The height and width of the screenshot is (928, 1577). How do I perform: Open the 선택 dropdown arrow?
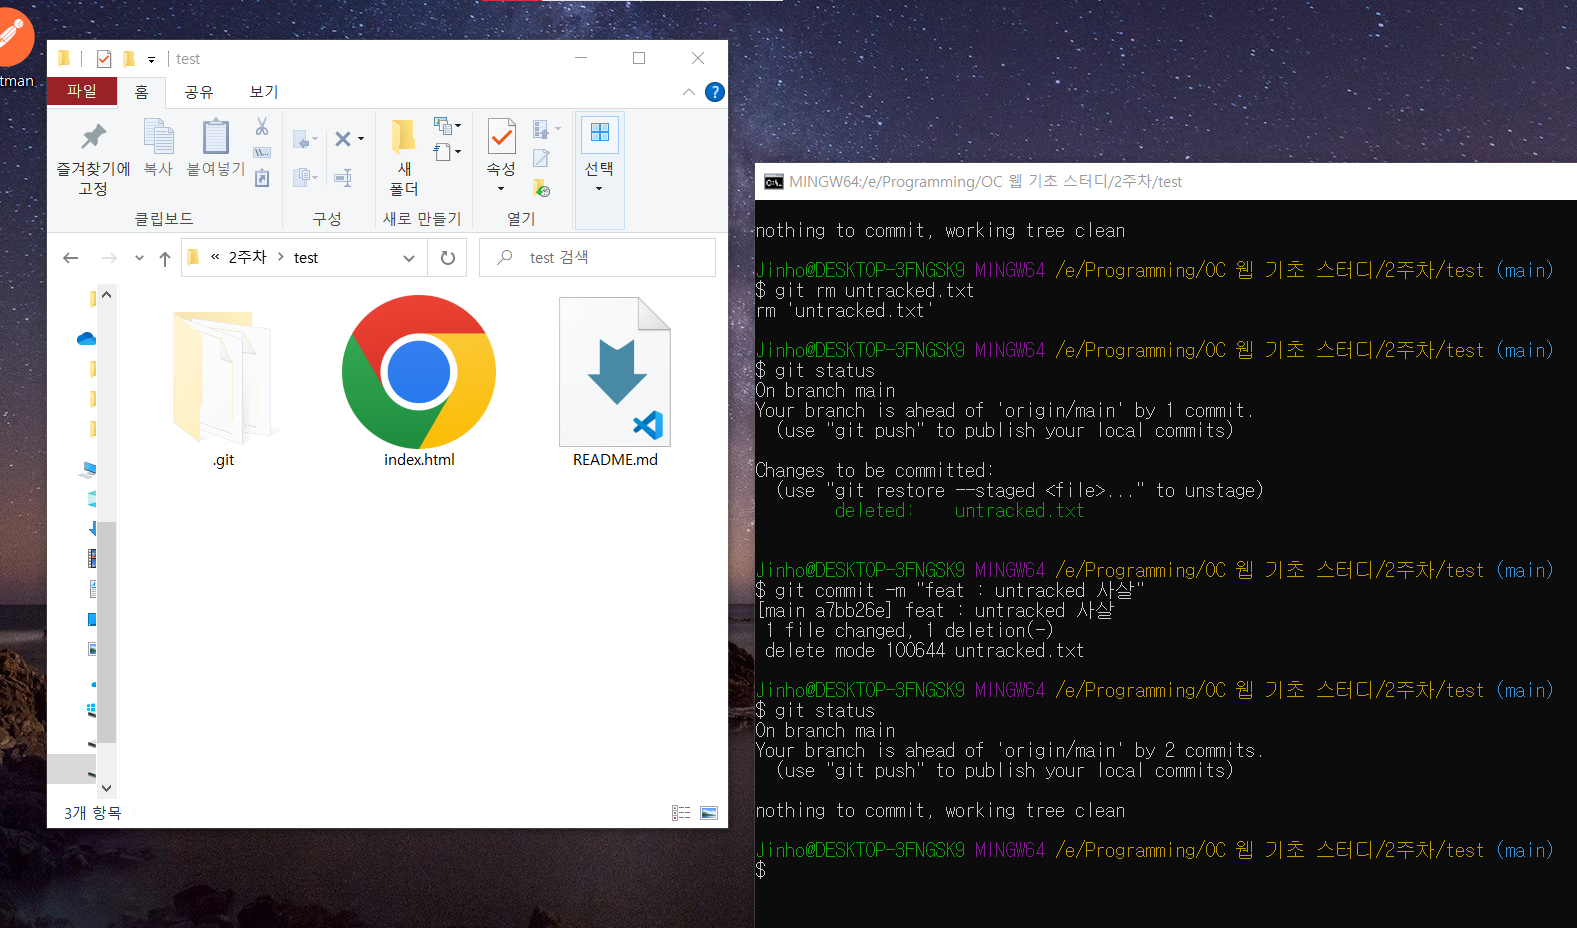click(599, 189)
